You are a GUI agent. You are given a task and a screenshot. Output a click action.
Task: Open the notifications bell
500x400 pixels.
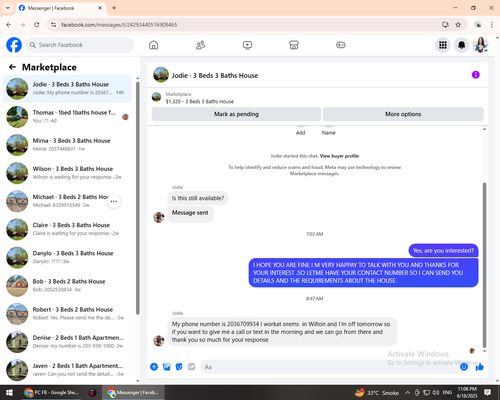[x=462, y=45]
